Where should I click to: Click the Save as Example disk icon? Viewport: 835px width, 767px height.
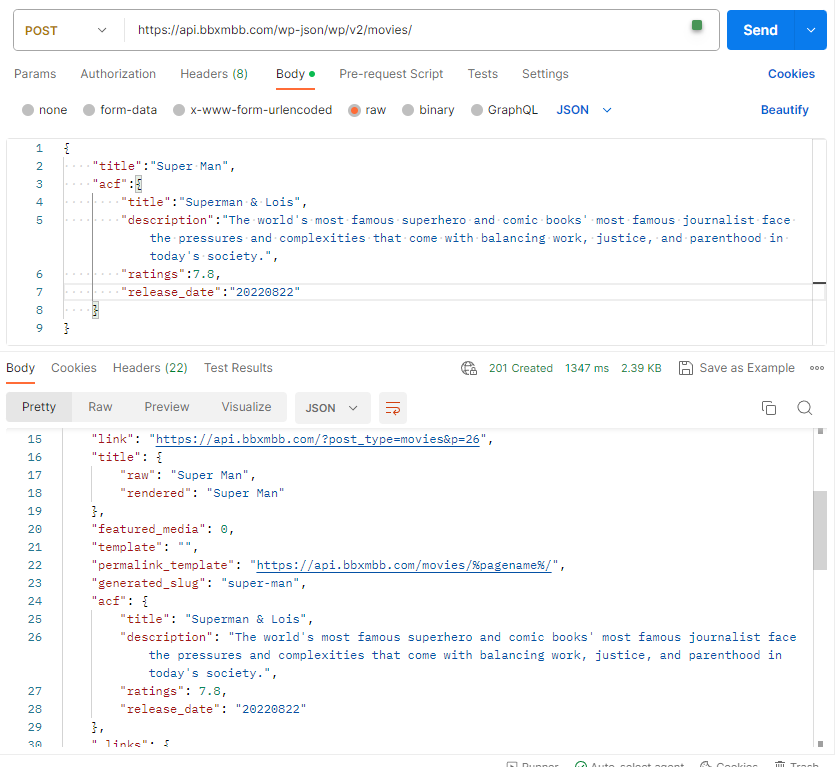pos(685,368)
